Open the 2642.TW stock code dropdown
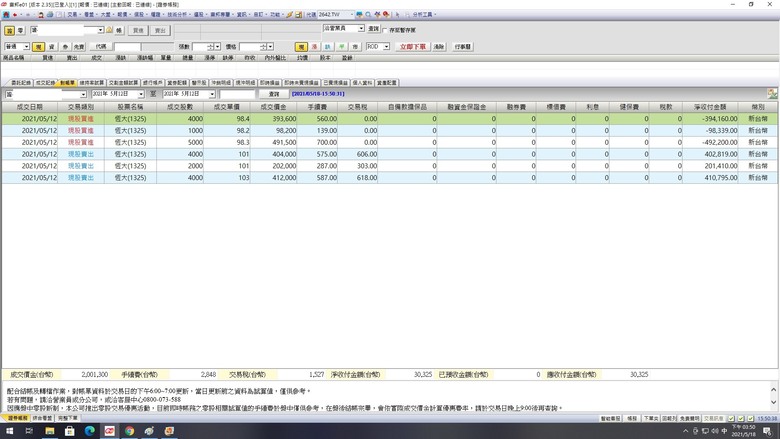 351,15
